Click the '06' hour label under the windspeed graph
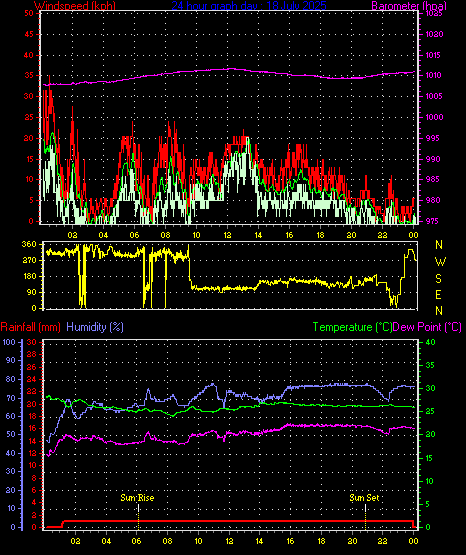Screen dimensions: 466x555 [134, 235]
